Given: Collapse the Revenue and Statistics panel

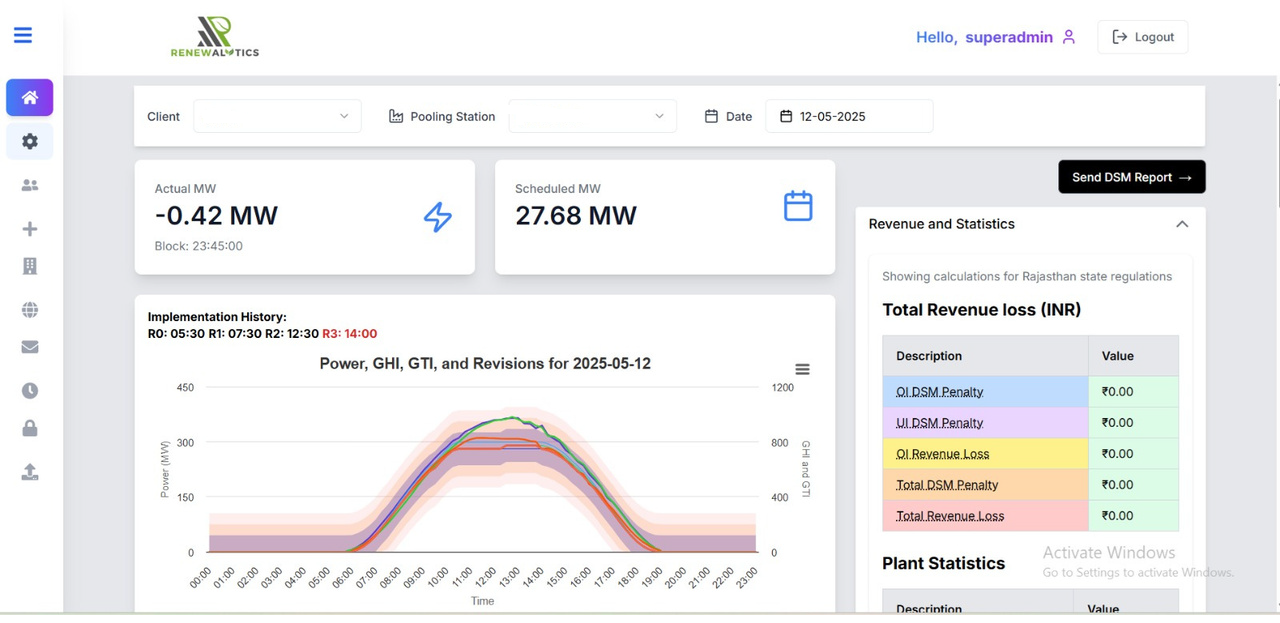Looking at the screenshot, I should pyautogui.click(x=1181, y=224).
